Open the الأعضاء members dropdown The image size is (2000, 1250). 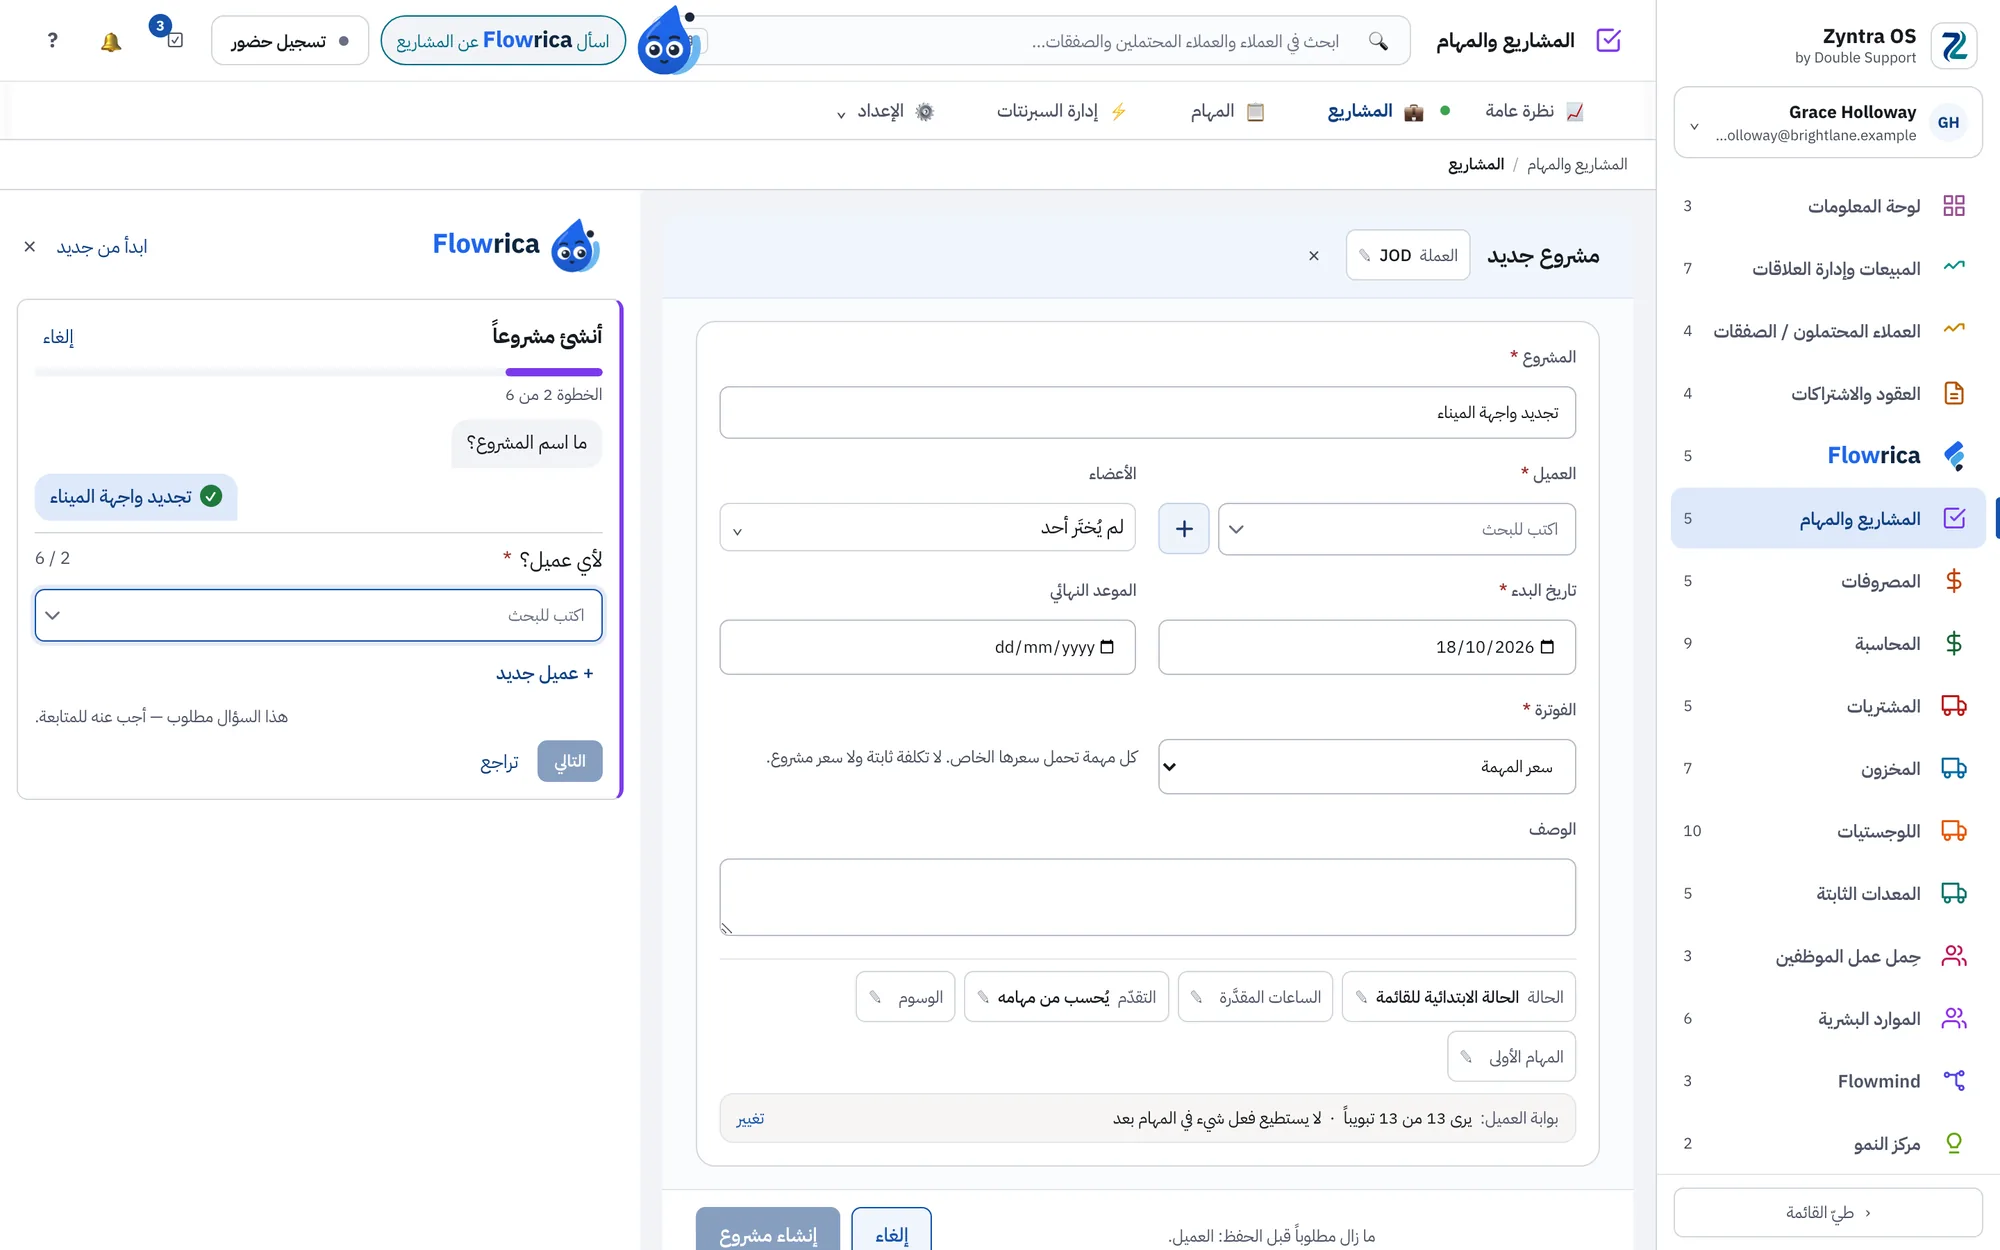click(927, 527)
